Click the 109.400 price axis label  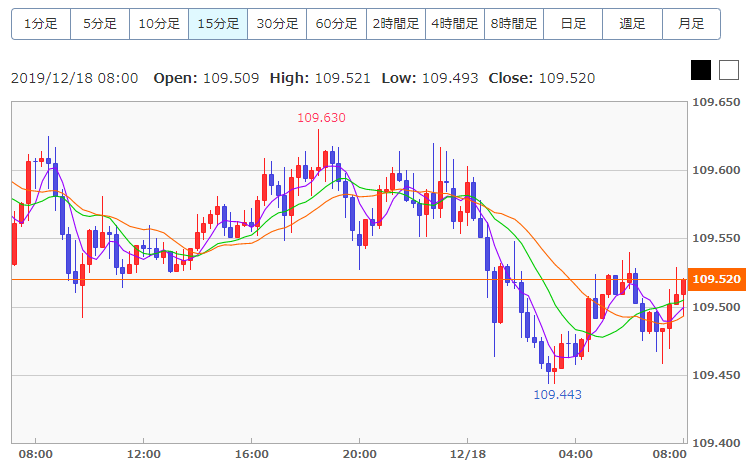pos(716,443)
